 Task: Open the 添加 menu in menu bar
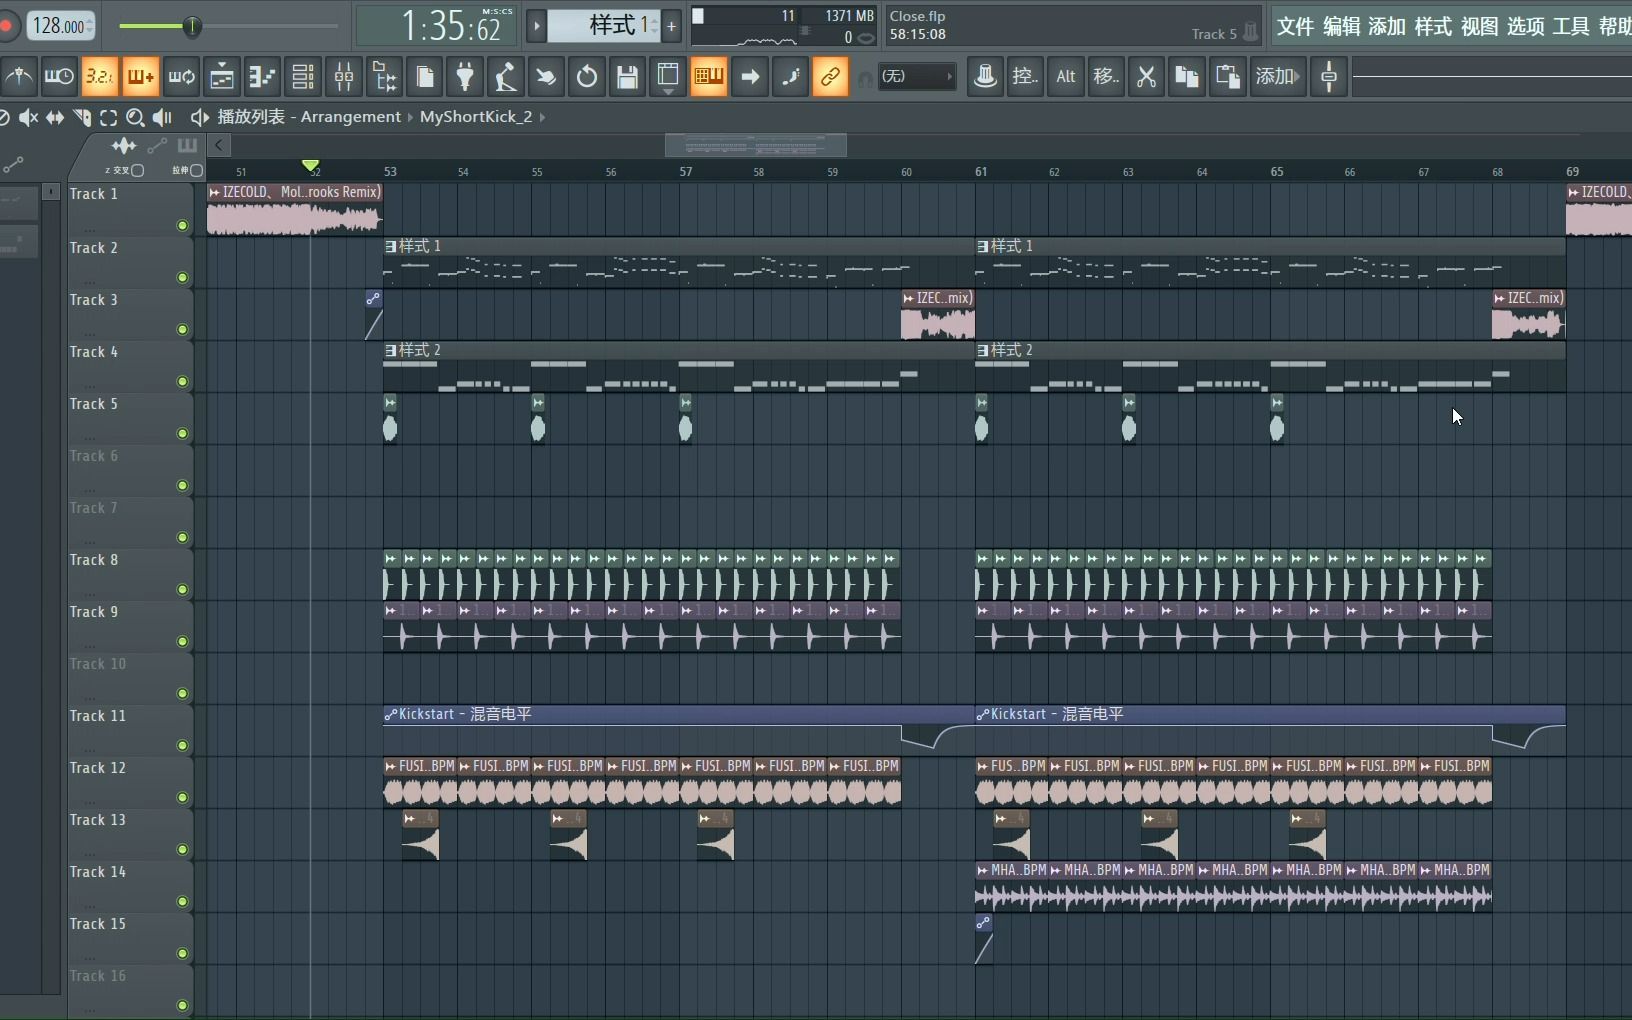1387,27
